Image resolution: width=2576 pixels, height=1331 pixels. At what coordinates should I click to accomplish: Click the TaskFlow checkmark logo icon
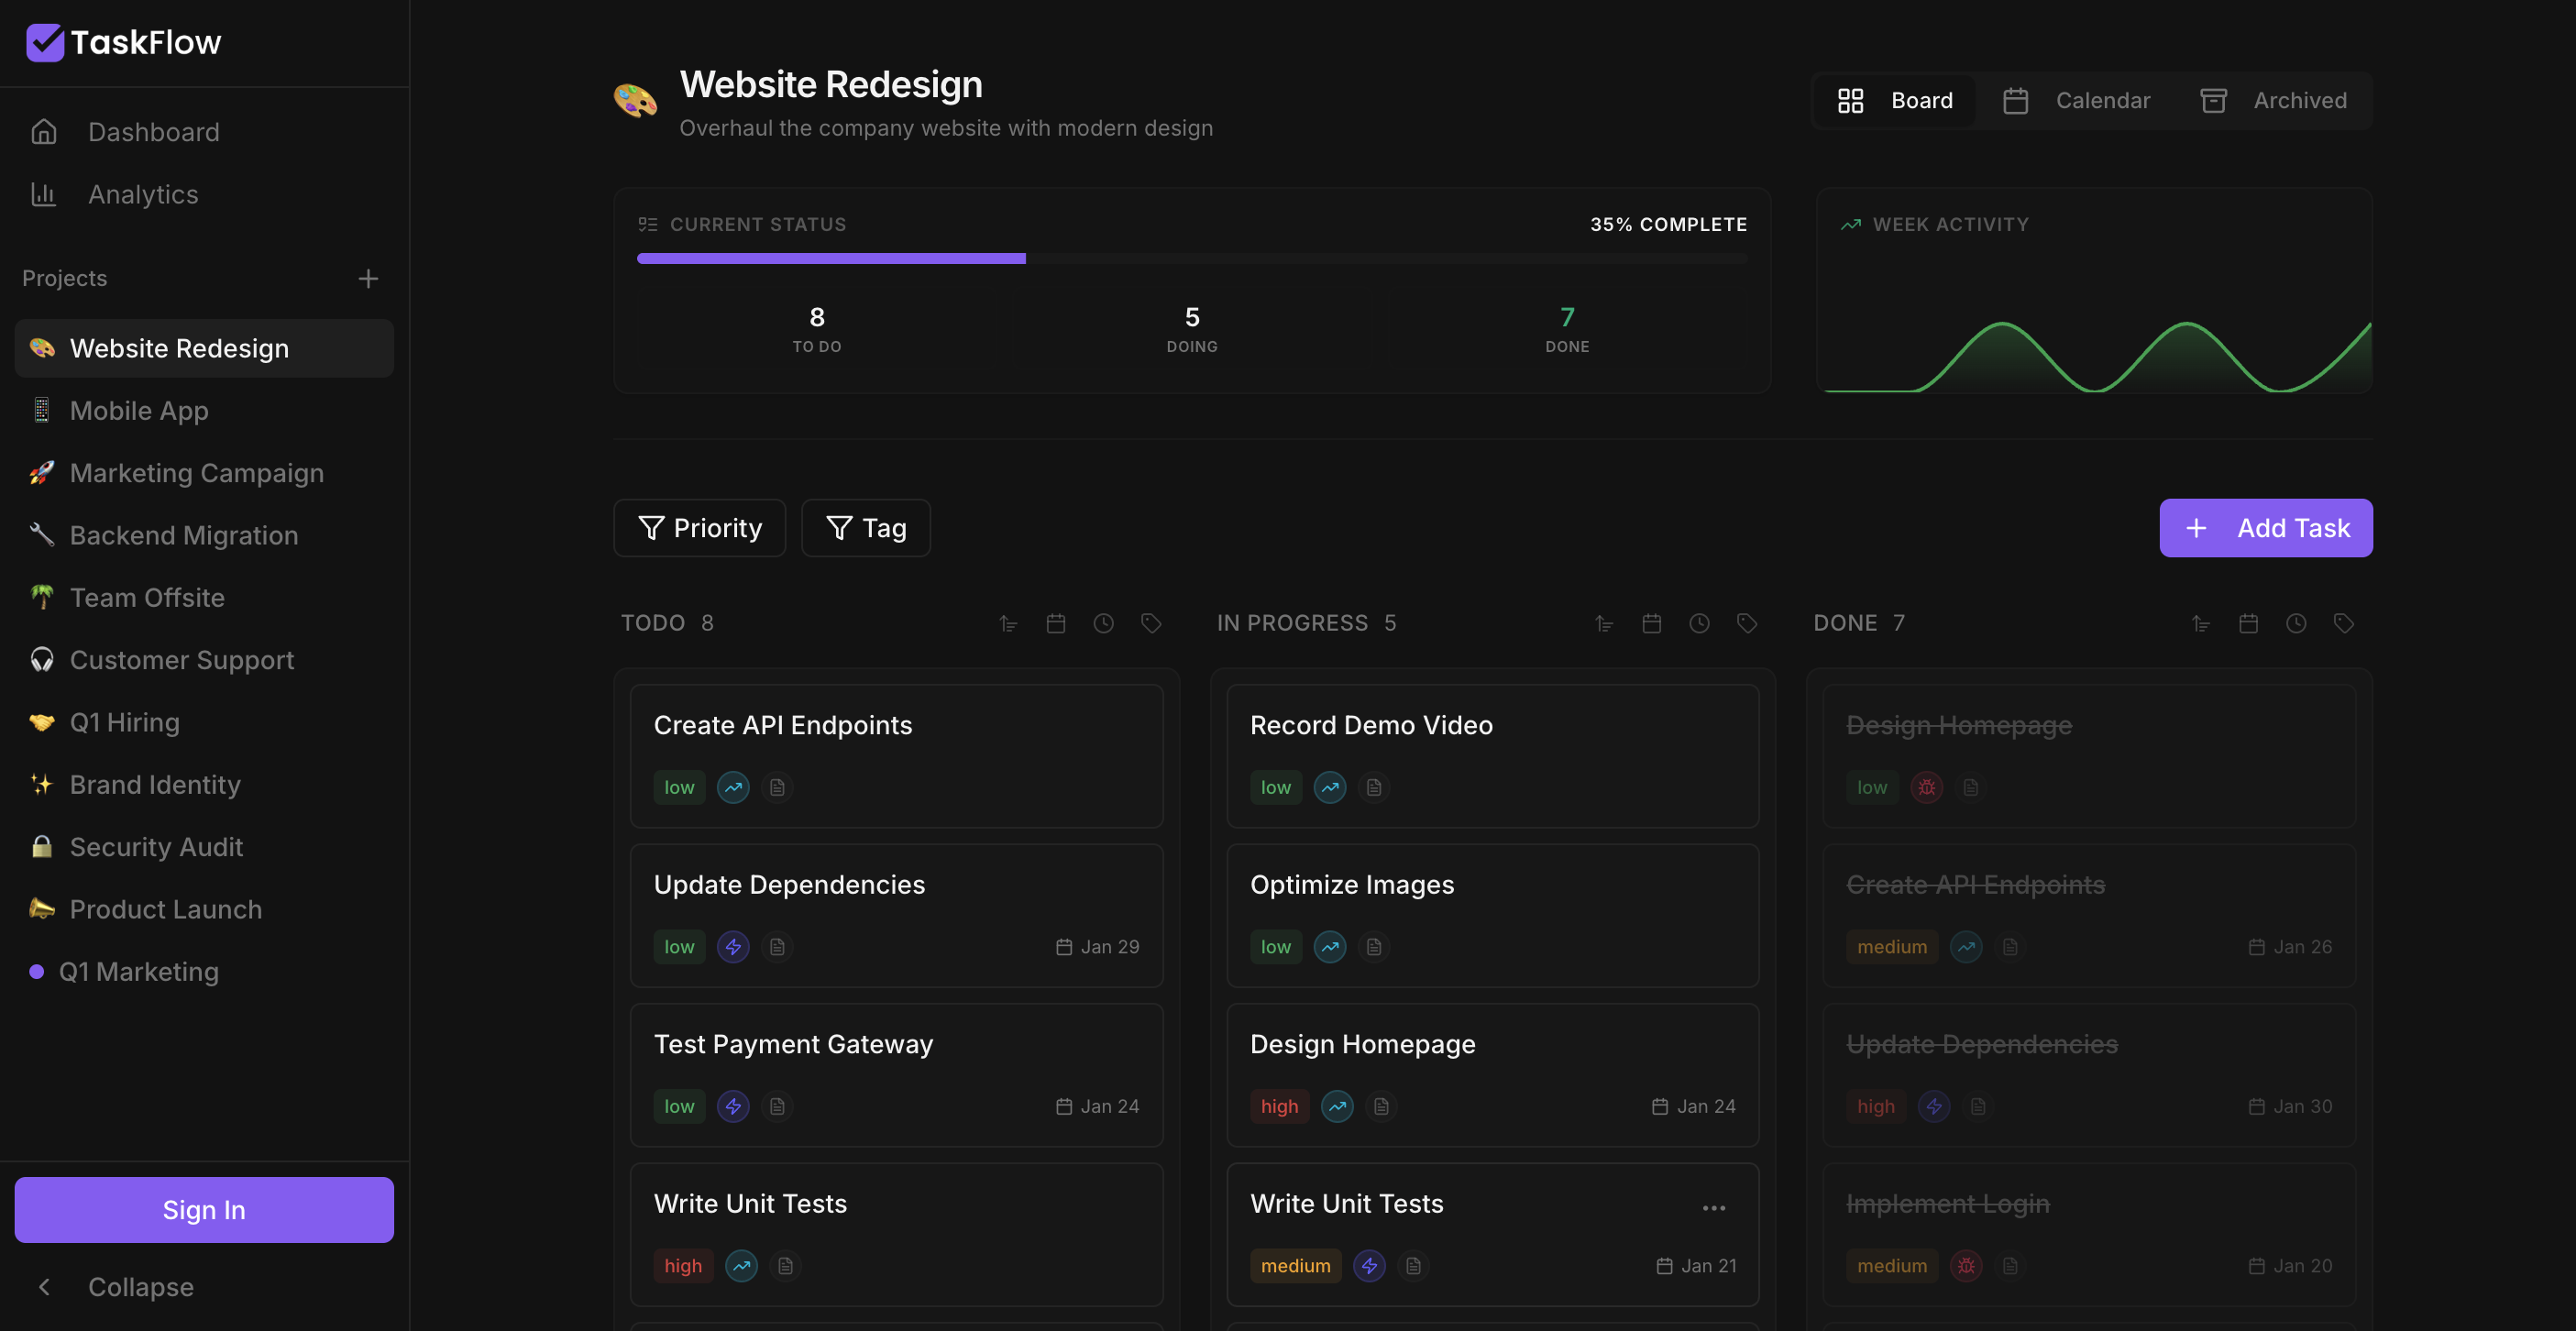[x=45, y=42]
